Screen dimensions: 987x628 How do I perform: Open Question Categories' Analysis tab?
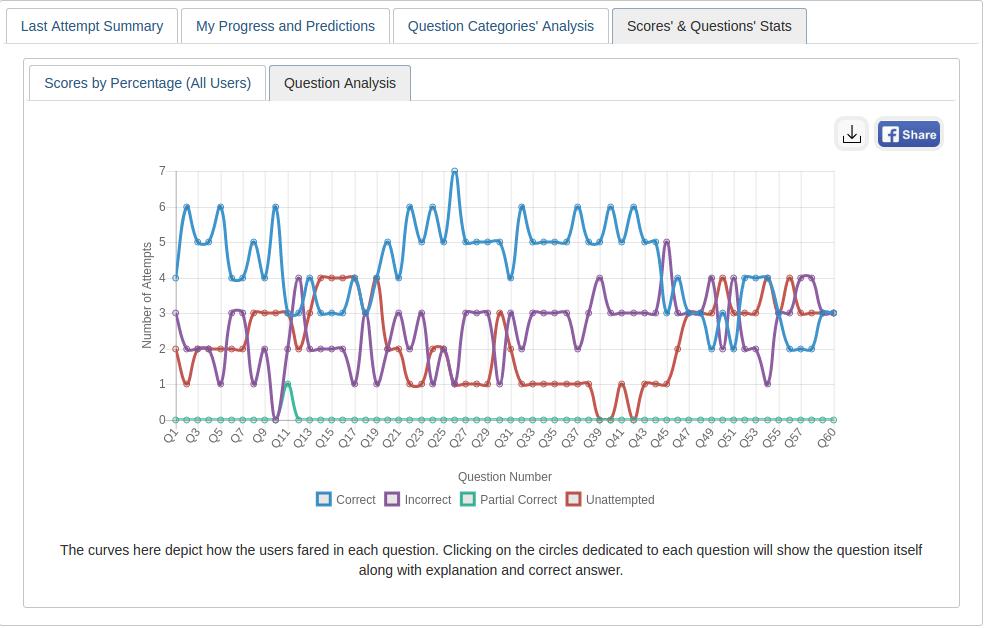point(501,26)
